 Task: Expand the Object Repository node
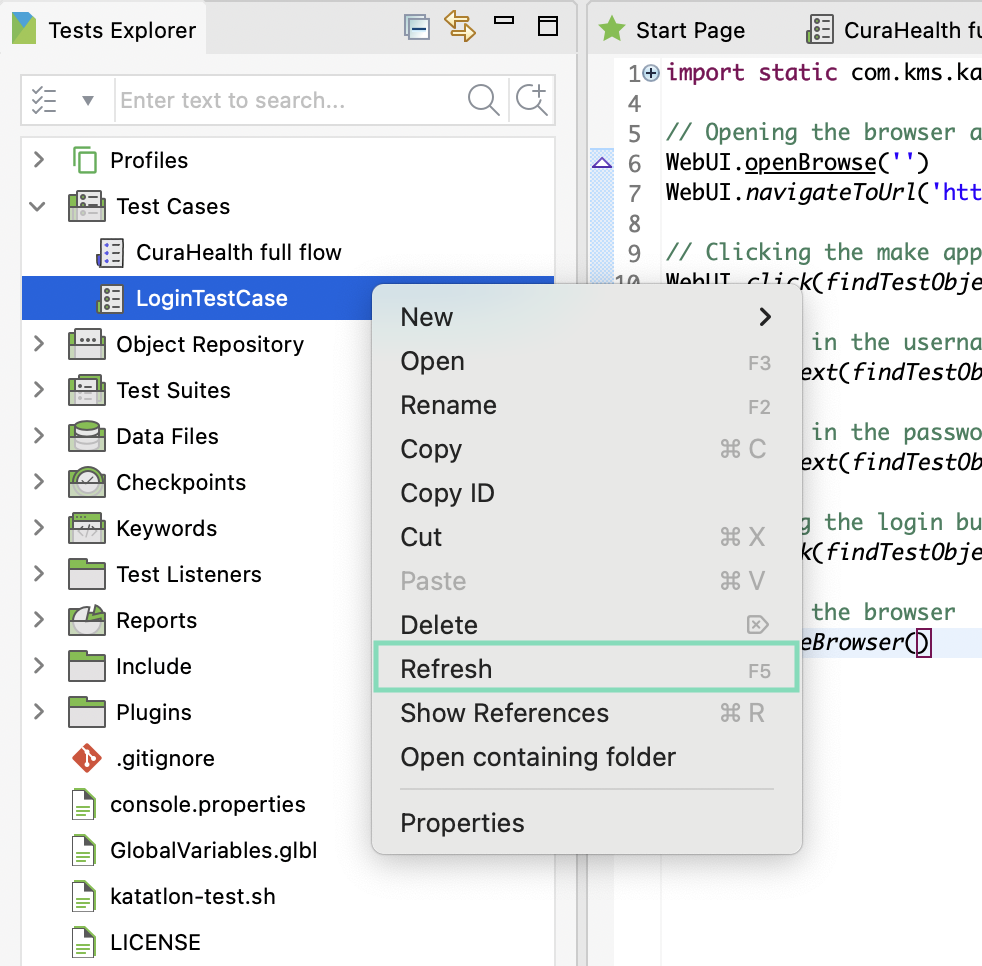(39, 344)
